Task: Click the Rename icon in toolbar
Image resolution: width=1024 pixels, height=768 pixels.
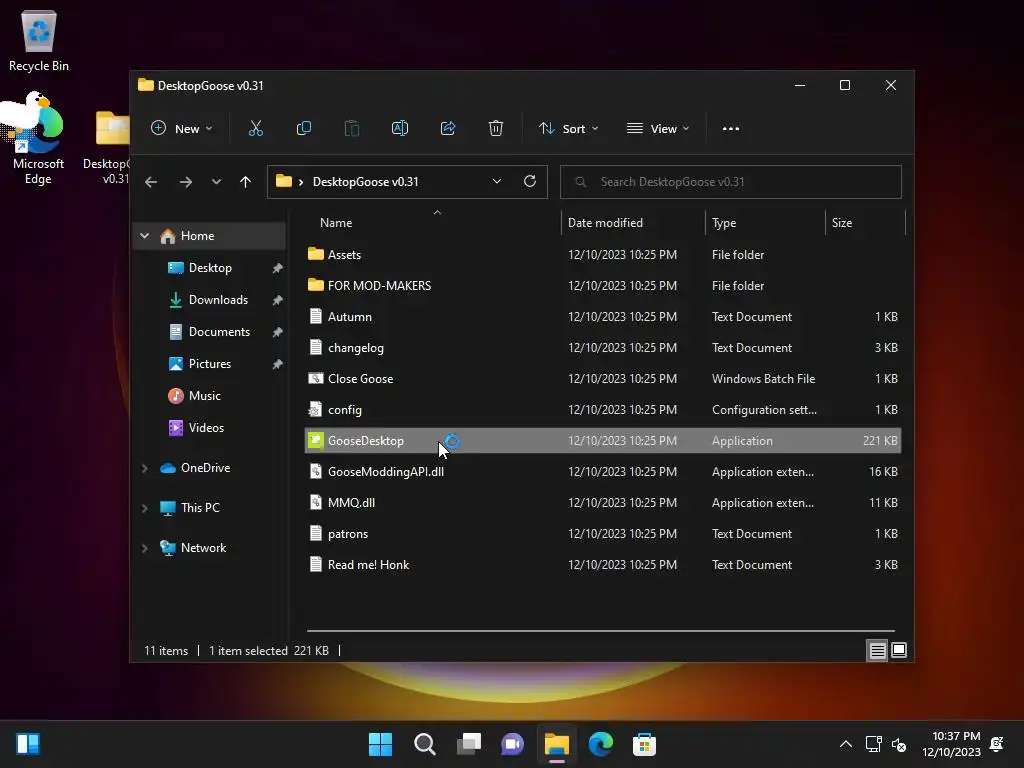Action: click(x=400, y=129)
